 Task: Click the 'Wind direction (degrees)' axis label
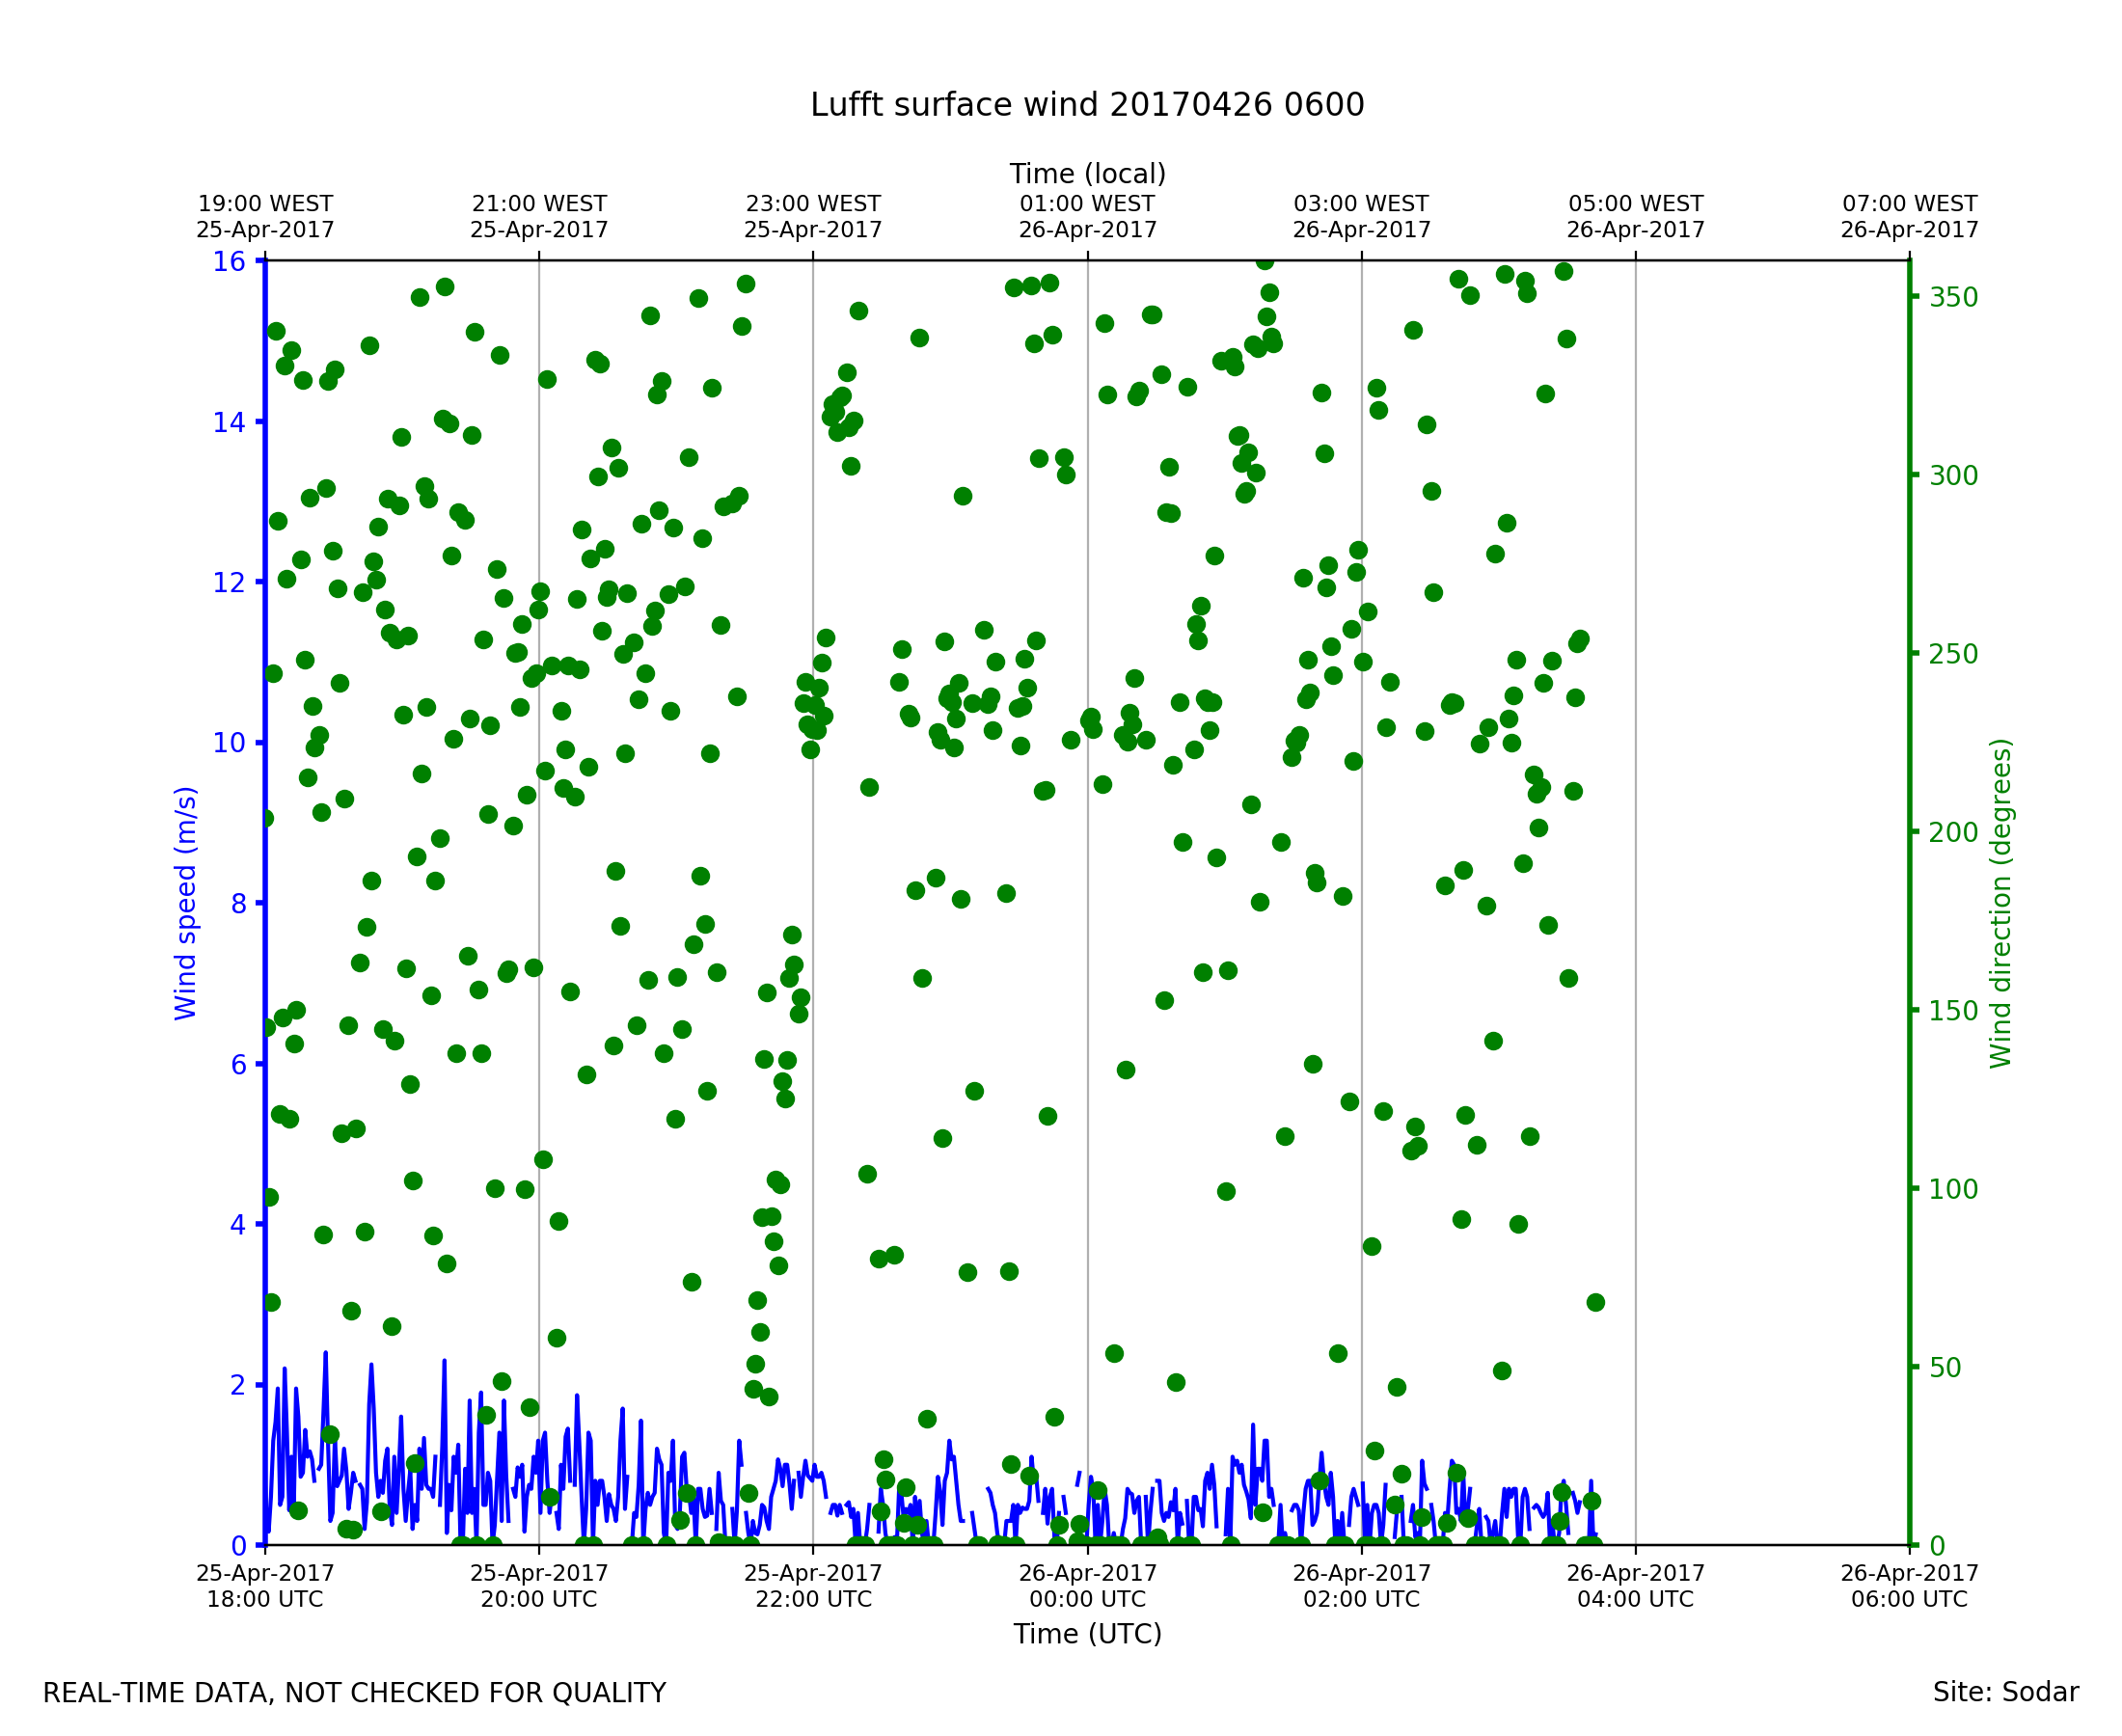2000,903
